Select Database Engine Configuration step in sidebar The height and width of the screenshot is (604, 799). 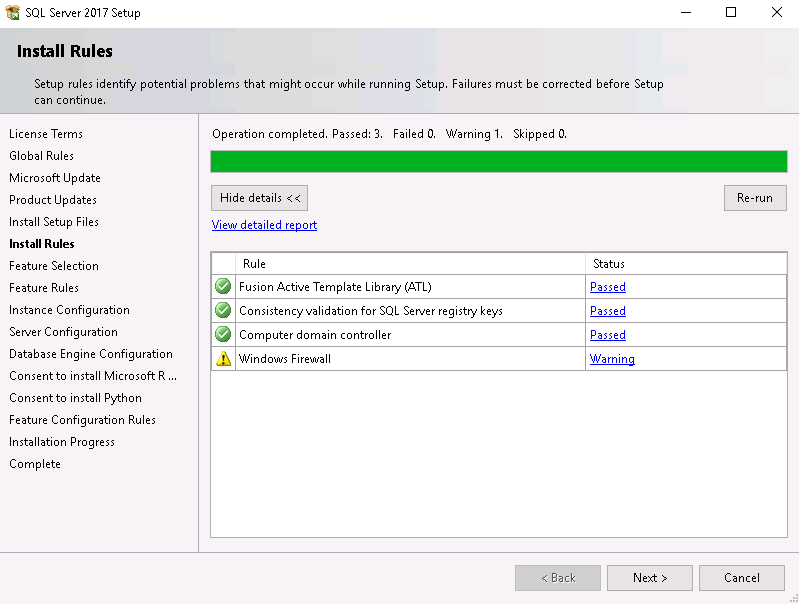pyautogui.click(x=91, y=354)
